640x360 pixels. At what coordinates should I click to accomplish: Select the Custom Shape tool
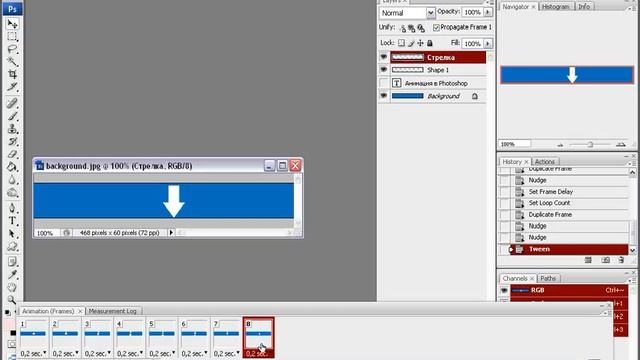tap(12, 247)
